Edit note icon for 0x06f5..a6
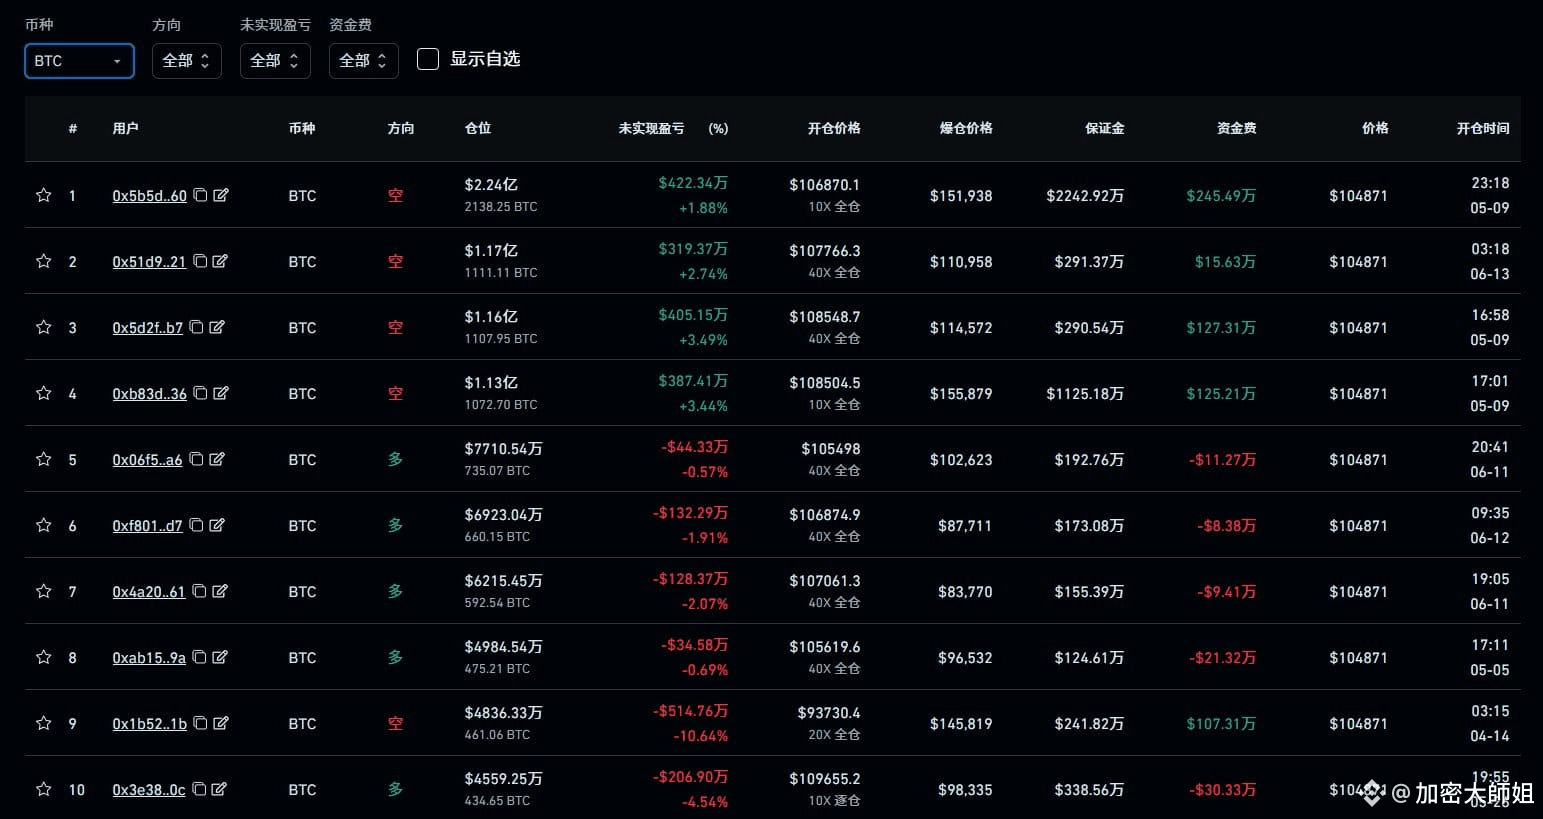 point(217,459)
